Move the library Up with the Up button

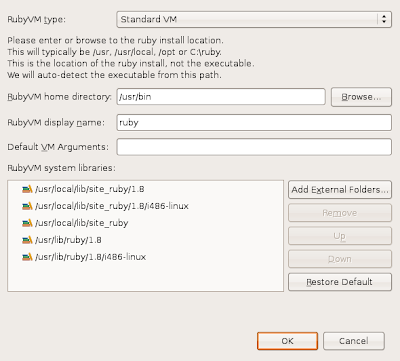click(x=340, y=236)
